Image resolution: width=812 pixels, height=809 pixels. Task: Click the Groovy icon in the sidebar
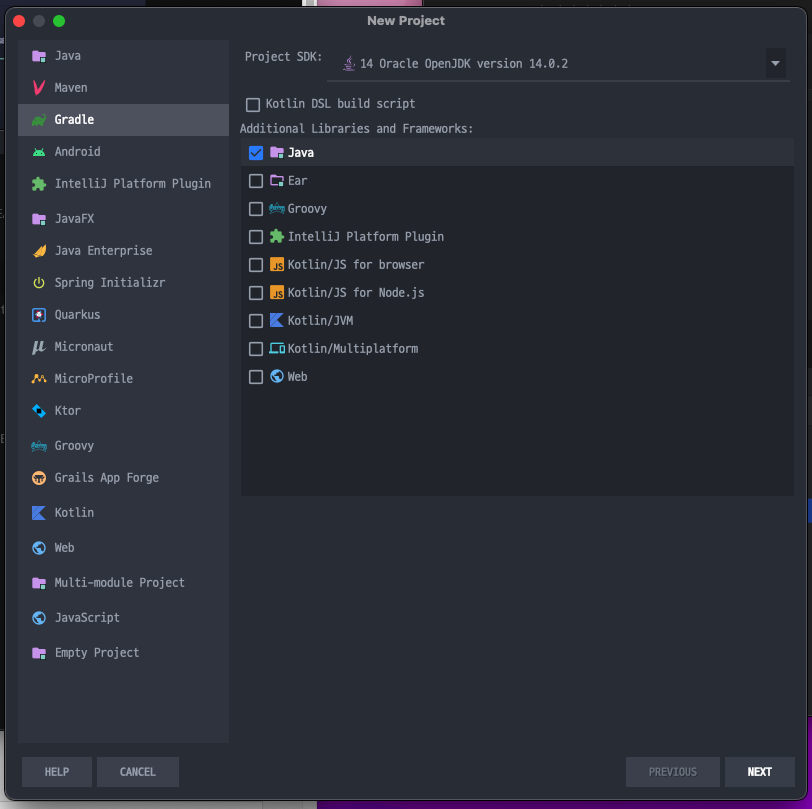pyautogui.click(x=39, y=446)
